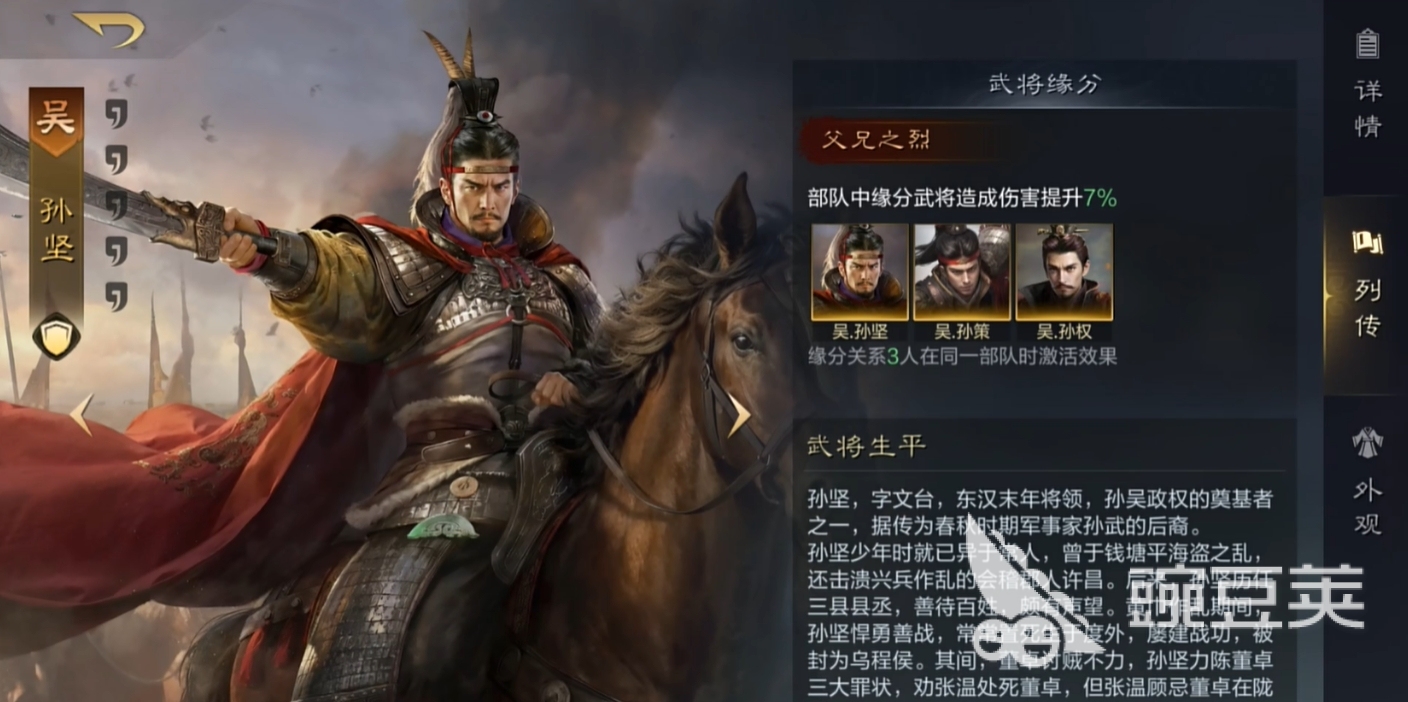Click the 列传 book icon
1408x702 pixels.
[x=1367, y=242]
